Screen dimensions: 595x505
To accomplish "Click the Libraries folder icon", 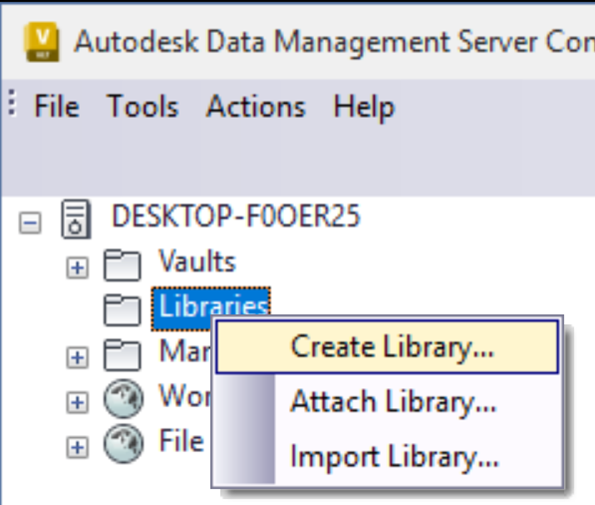I will pos(122,310).
